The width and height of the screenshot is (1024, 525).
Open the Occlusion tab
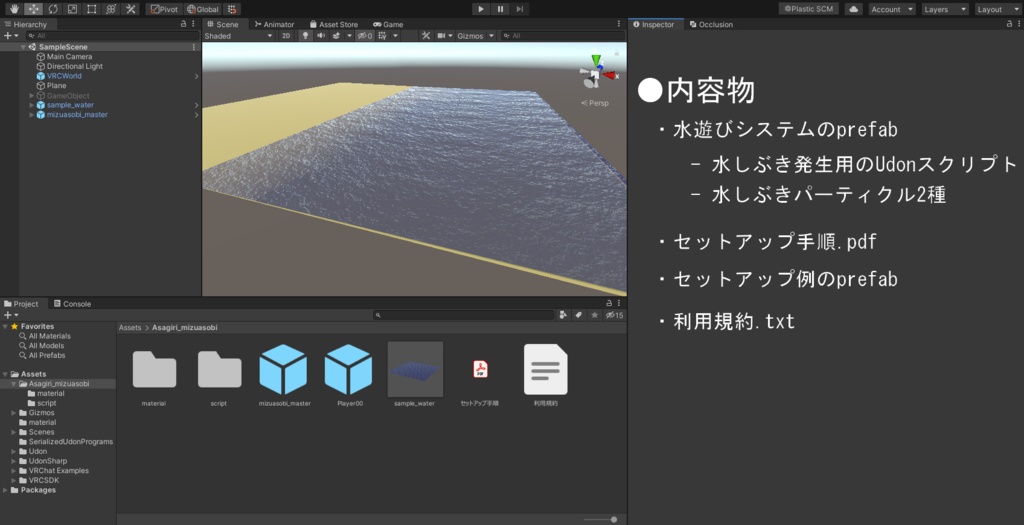tap(711, 24)
